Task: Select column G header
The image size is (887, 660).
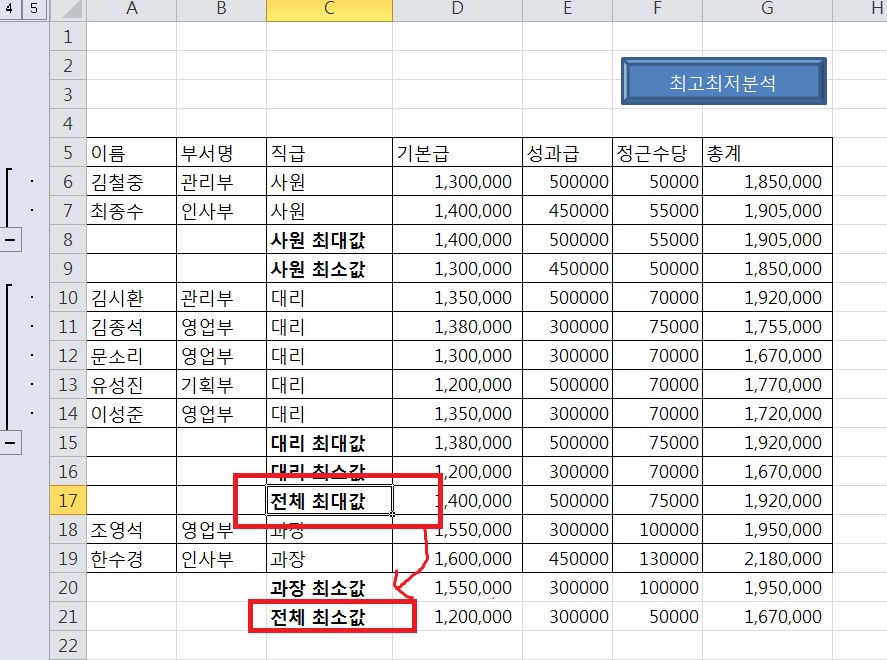Action: [x=767, y=10]
